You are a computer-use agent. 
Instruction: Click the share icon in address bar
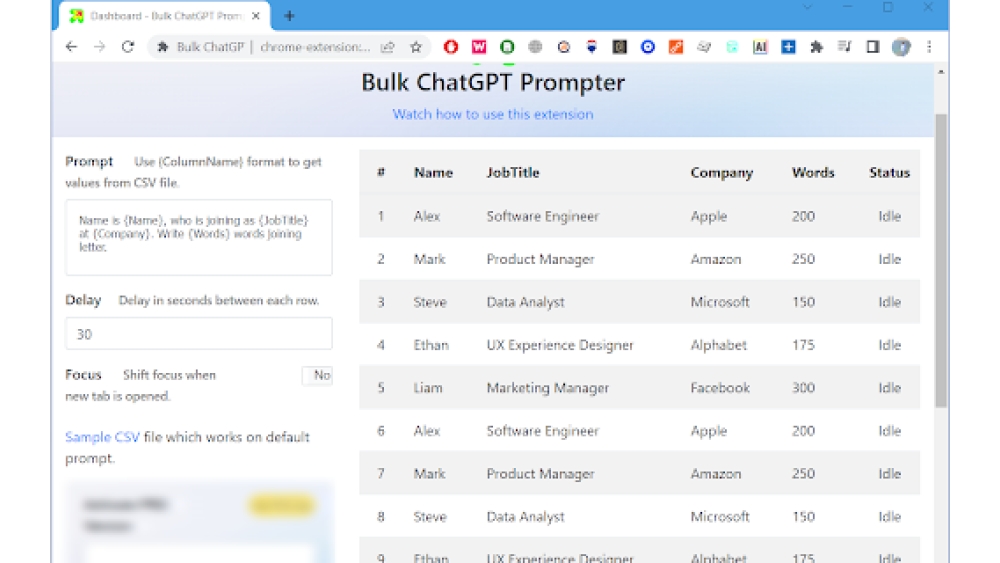pyautogui.click(x=388, y=47)
